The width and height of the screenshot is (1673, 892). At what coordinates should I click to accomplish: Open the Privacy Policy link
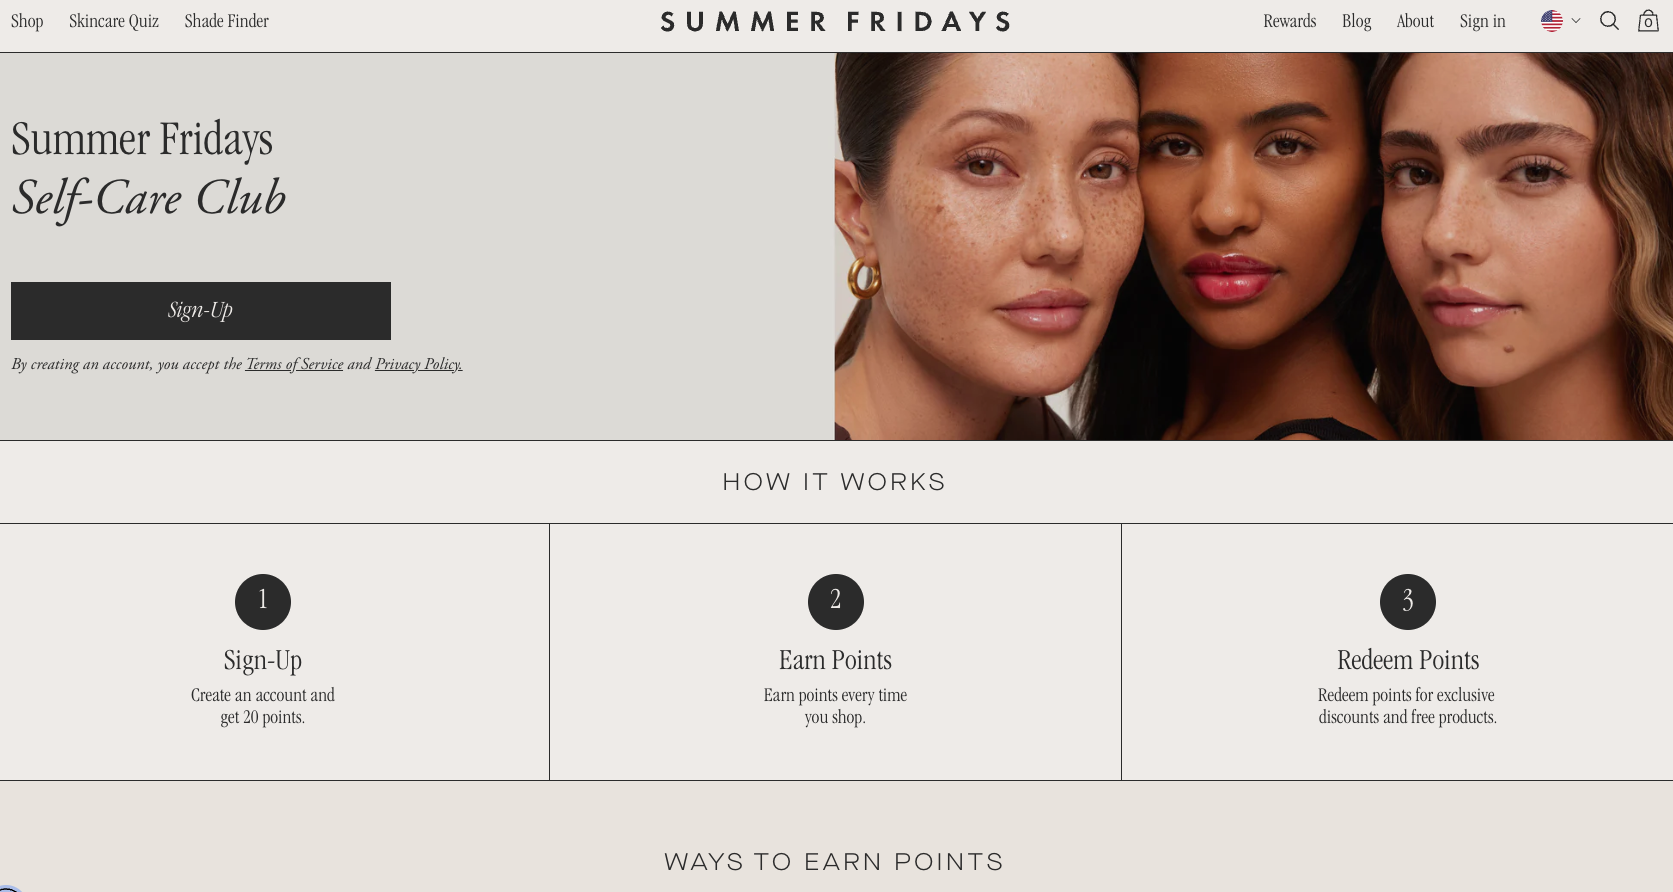click(419, 364)
